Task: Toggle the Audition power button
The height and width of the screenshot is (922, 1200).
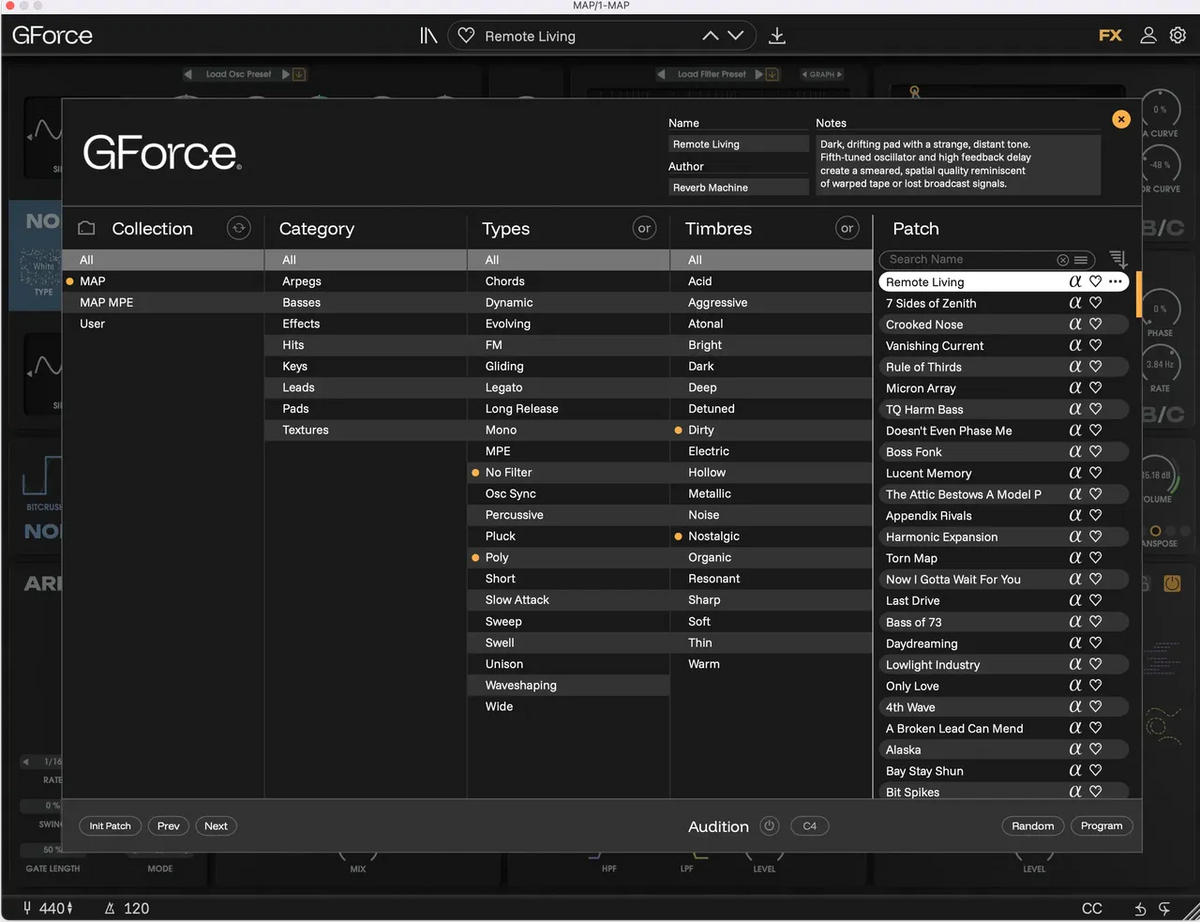Action: coord(769,826)
